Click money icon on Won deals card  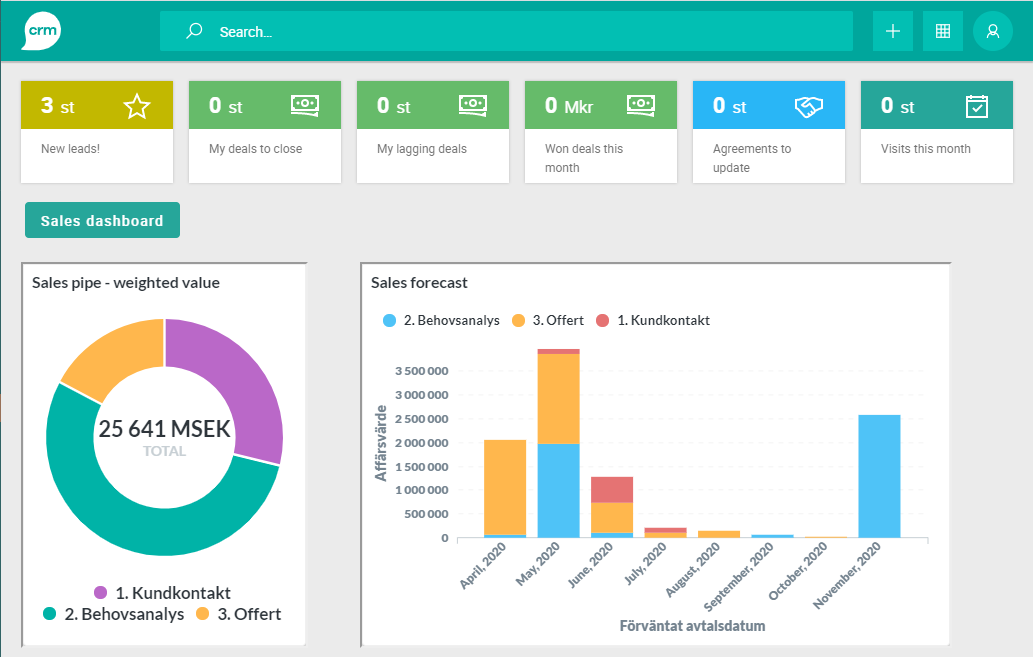(641, 105)
